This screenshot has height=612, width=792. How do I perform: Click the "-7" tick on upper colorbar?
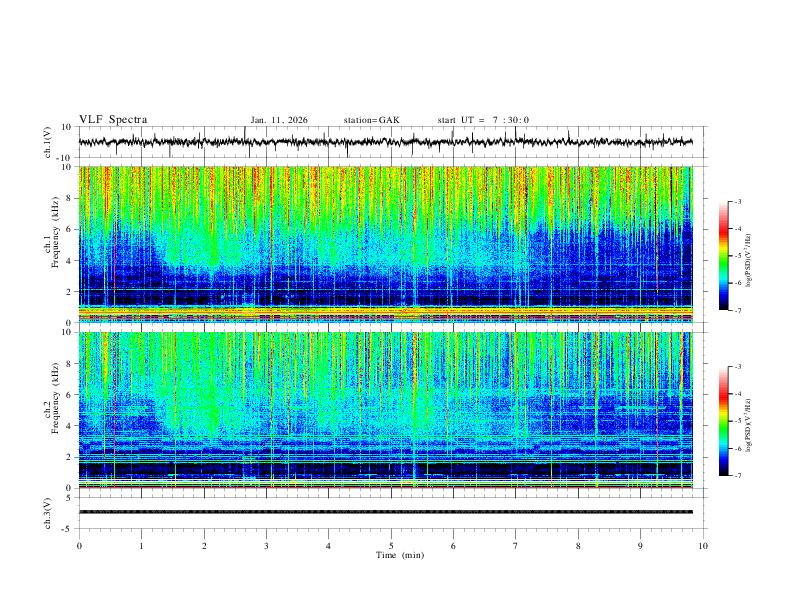click(737, 310)
